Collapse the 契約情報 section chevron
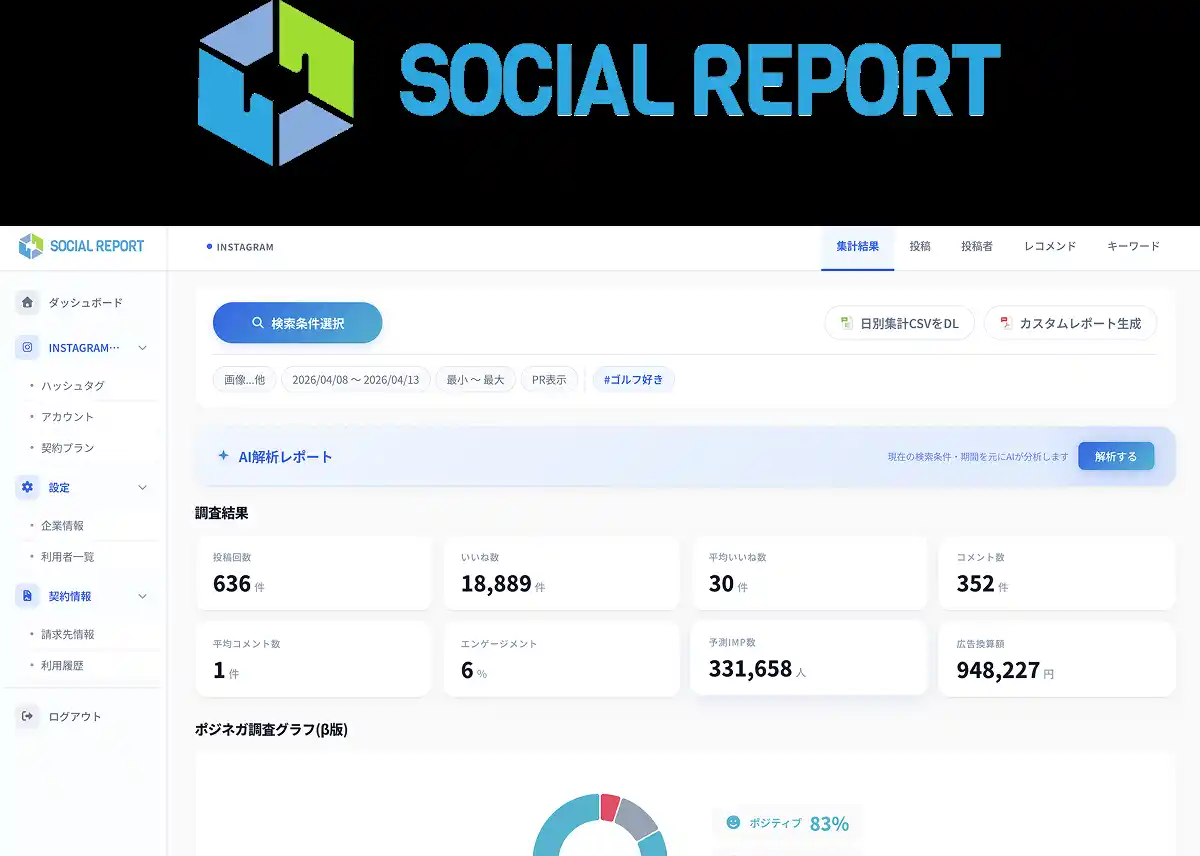Image resolution: width=1200 pixels, height=856 pixels. point(142,596)
